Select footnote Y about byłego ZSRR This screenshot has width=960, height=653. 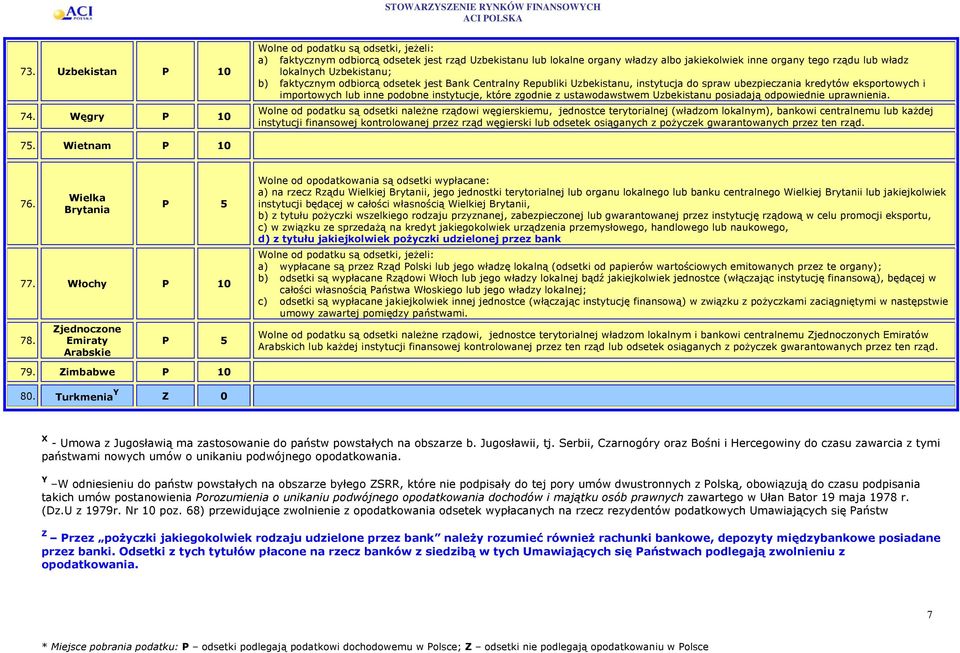481,496
